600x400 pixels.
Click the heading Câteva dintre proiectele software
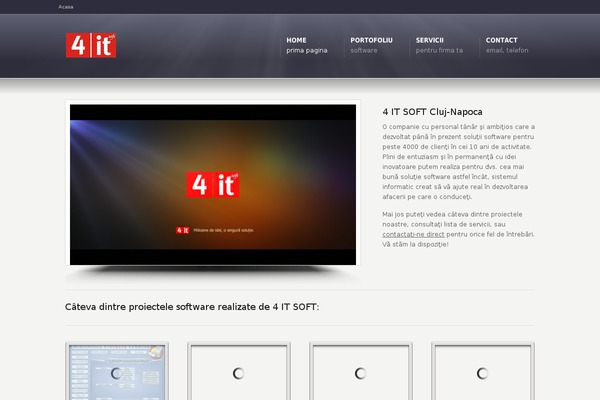click(x=192, y=307)
